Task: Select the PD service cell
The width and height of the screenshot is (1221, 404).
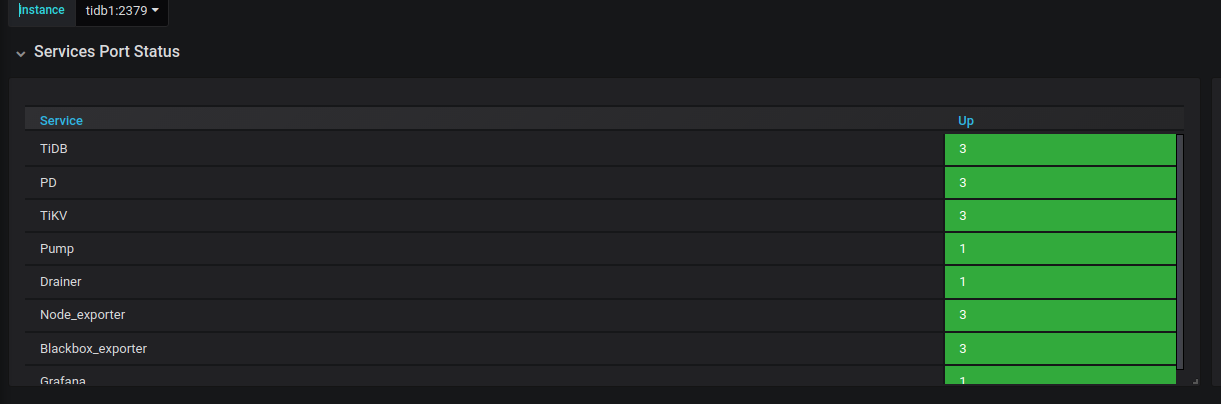Action: point(48,183)
